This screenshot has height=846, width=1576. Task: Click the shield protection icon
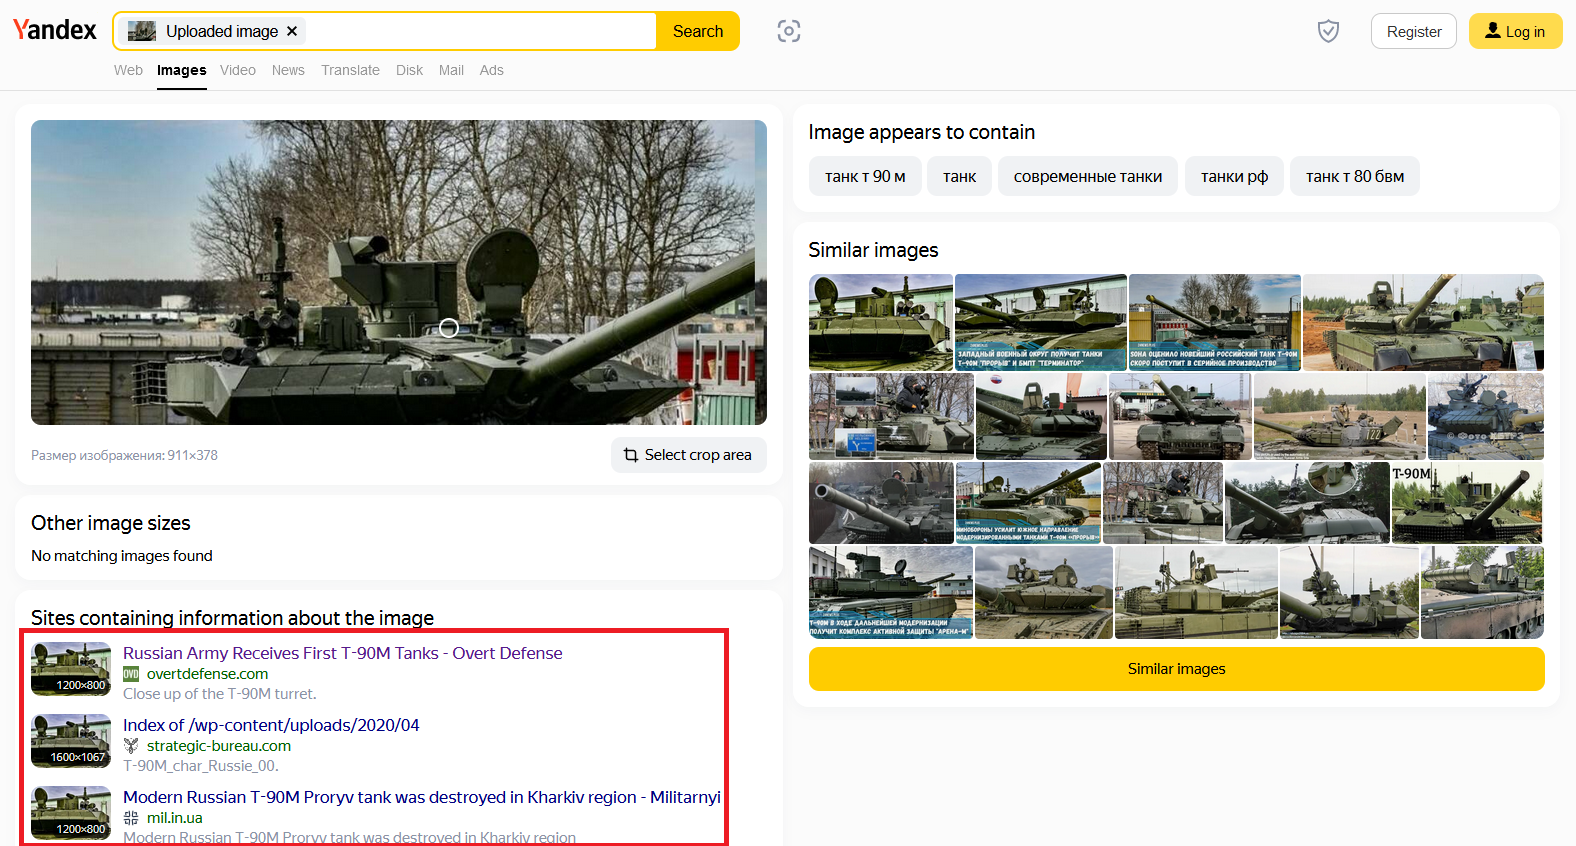pyautogui.click(x=1328, y=31)
